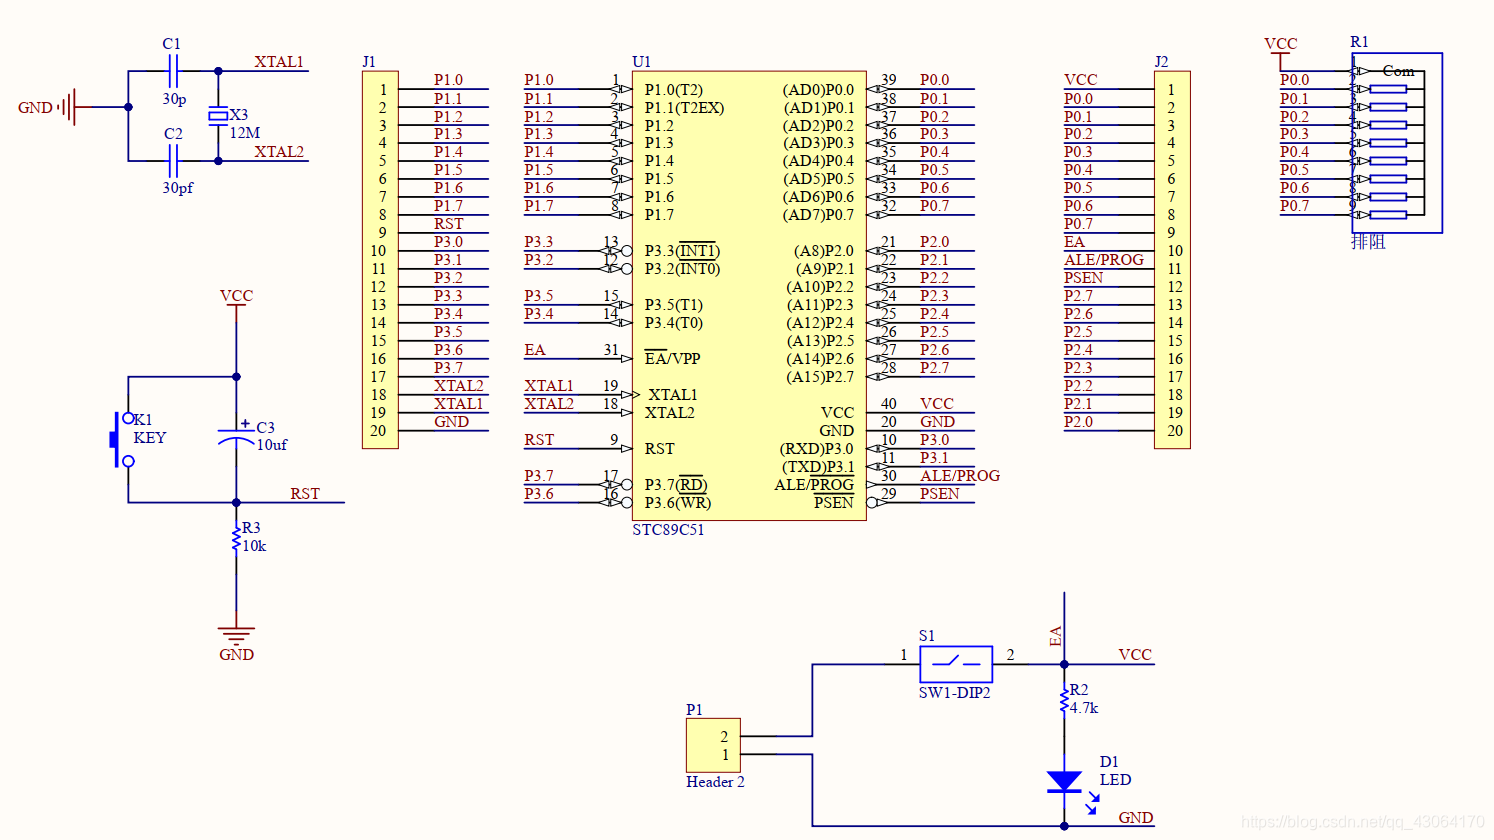Select the 4.7k value of R2
Screen dimensions: 1494x840
(x=1084, y=708)
